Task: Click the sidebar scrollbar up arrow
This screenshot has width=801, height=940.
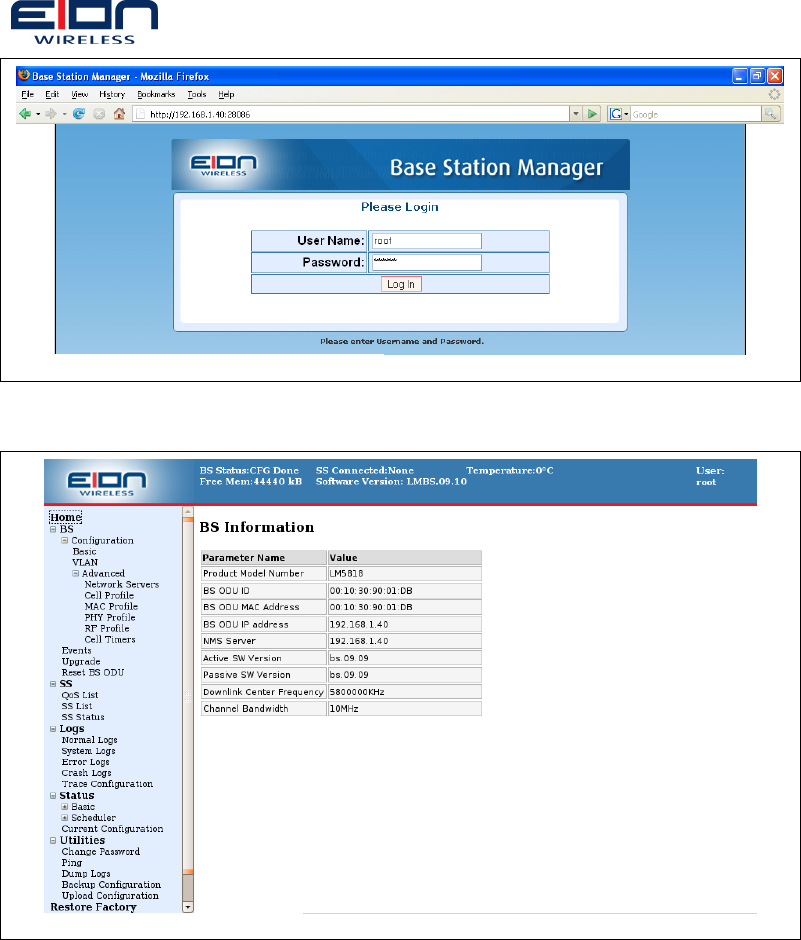Action: pos(188,512)
